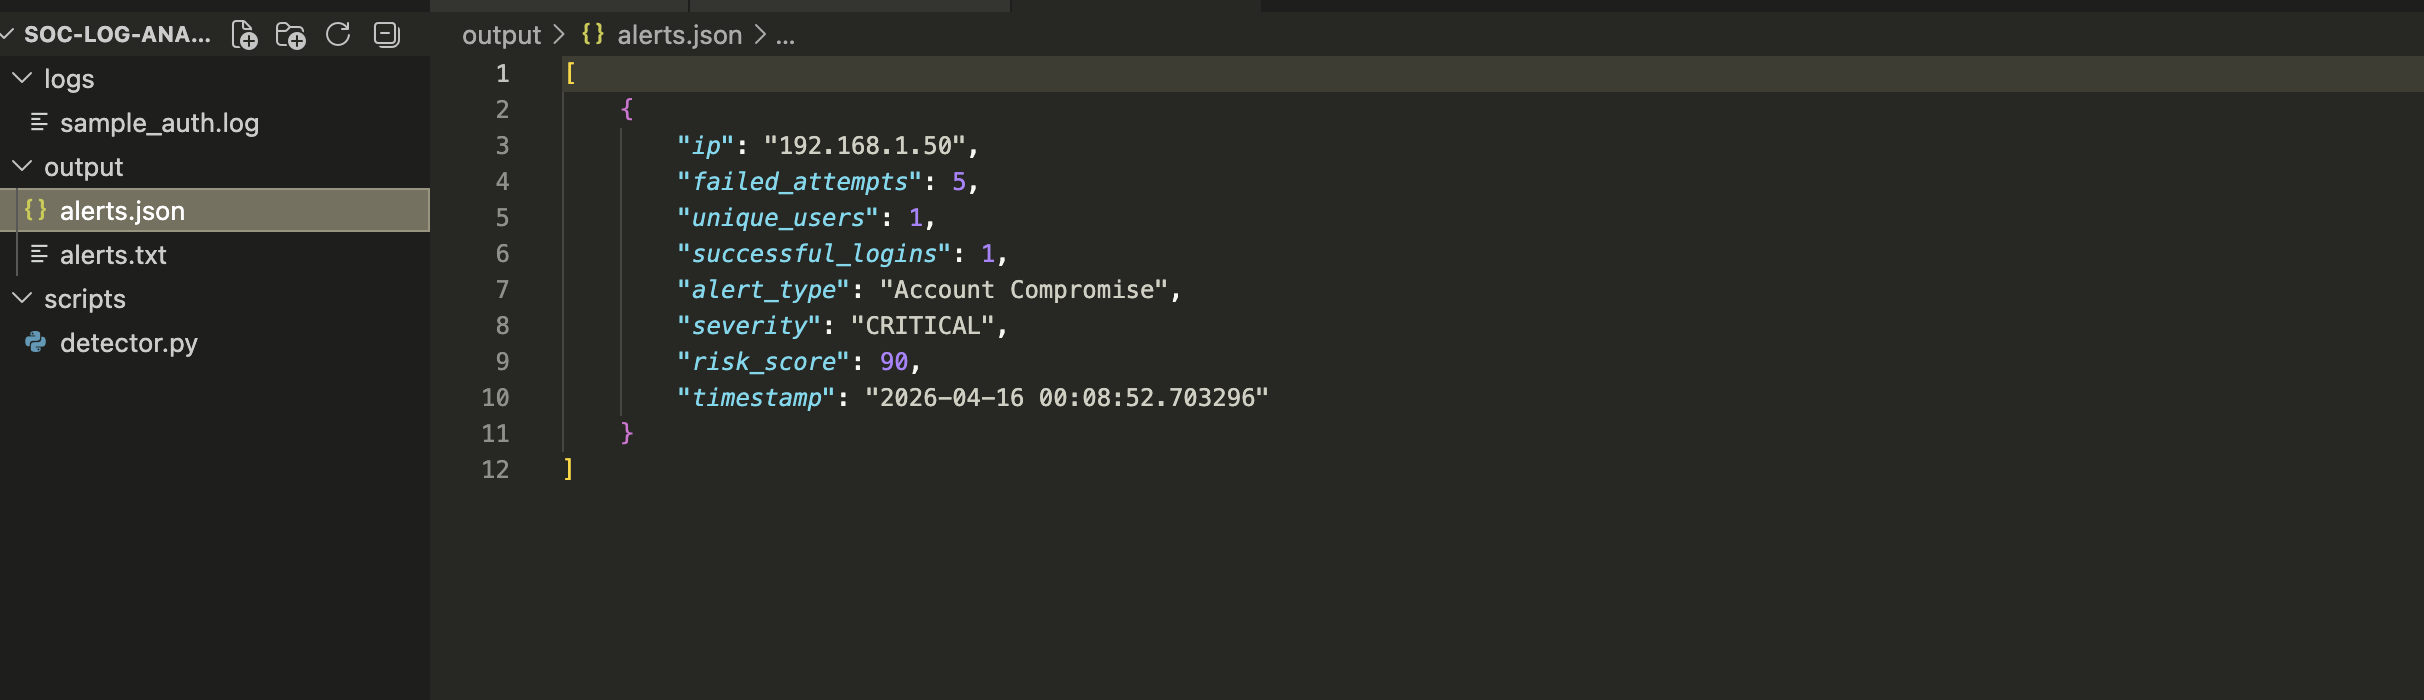Screen dimensions: 2424x700
Task: Click the risk_score value 90
Action: [894, 362]
